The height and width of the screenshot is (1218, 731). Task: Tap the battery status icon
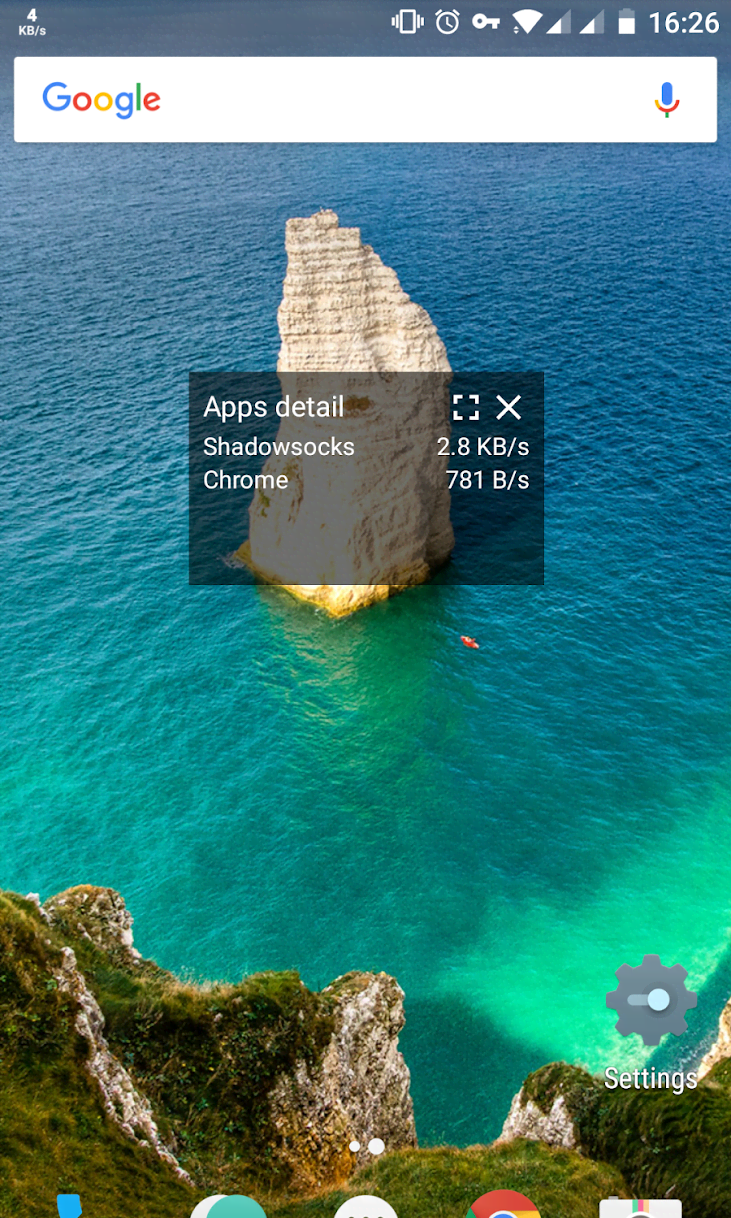(x=626, y=22)
